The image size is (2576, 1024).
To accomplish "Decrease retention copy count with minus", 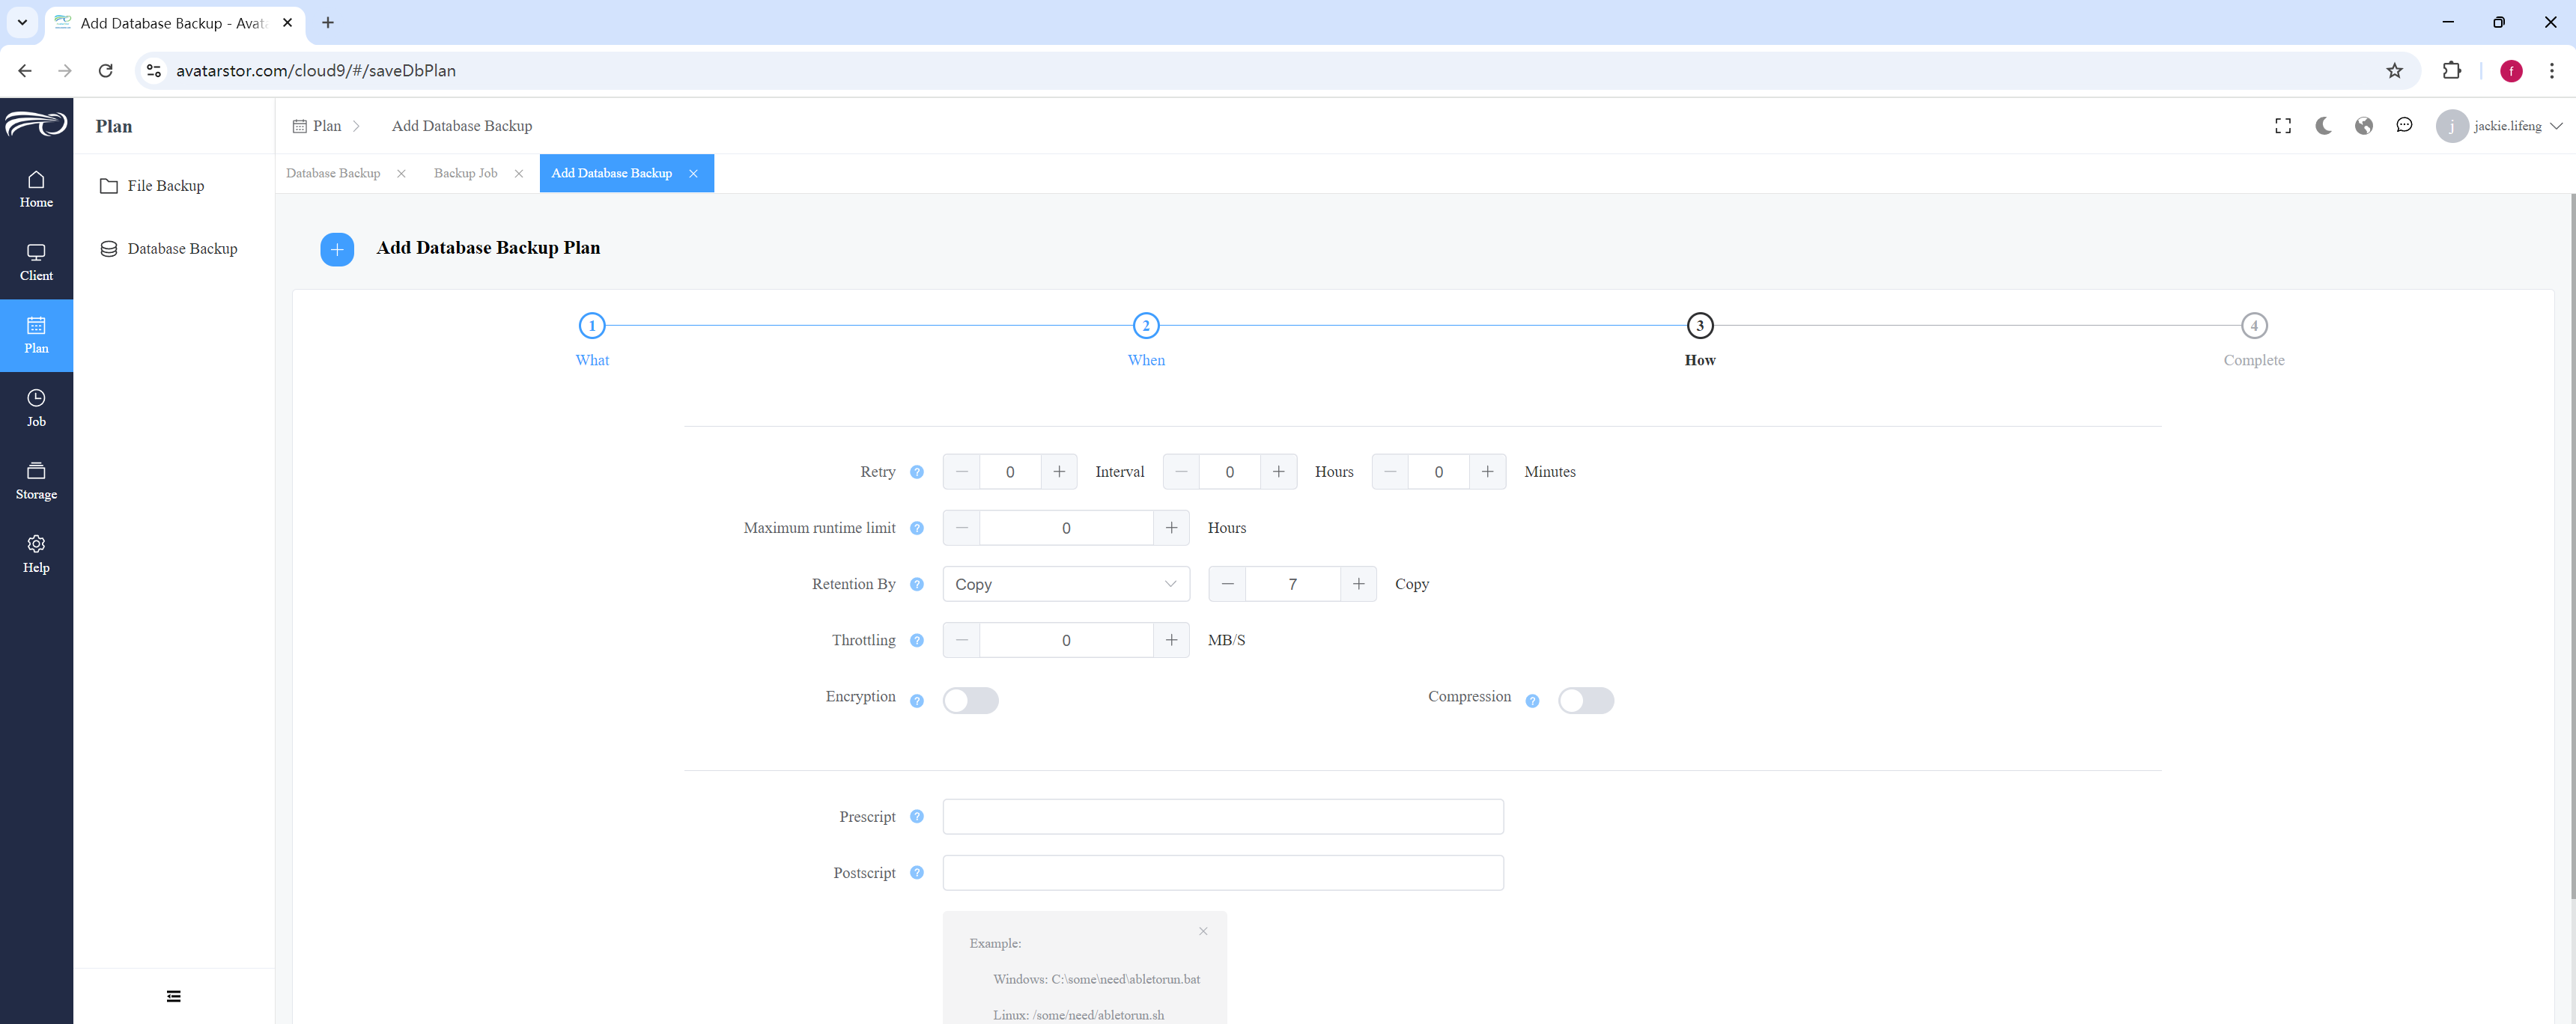I will pyautogui.click(x=1227, y=584).
